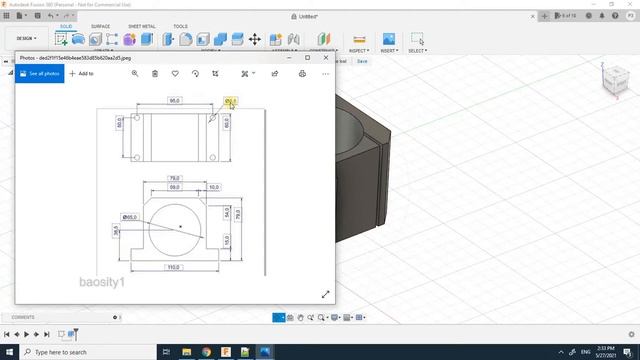Click the New Component icon
640x360 pixels.
click(x=276, y=39)
